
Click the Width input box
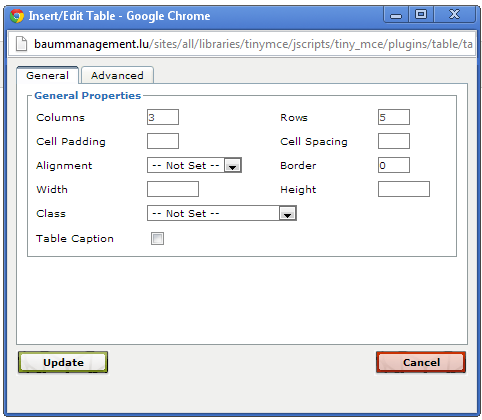pyautogui.click(x=173, y=189)
